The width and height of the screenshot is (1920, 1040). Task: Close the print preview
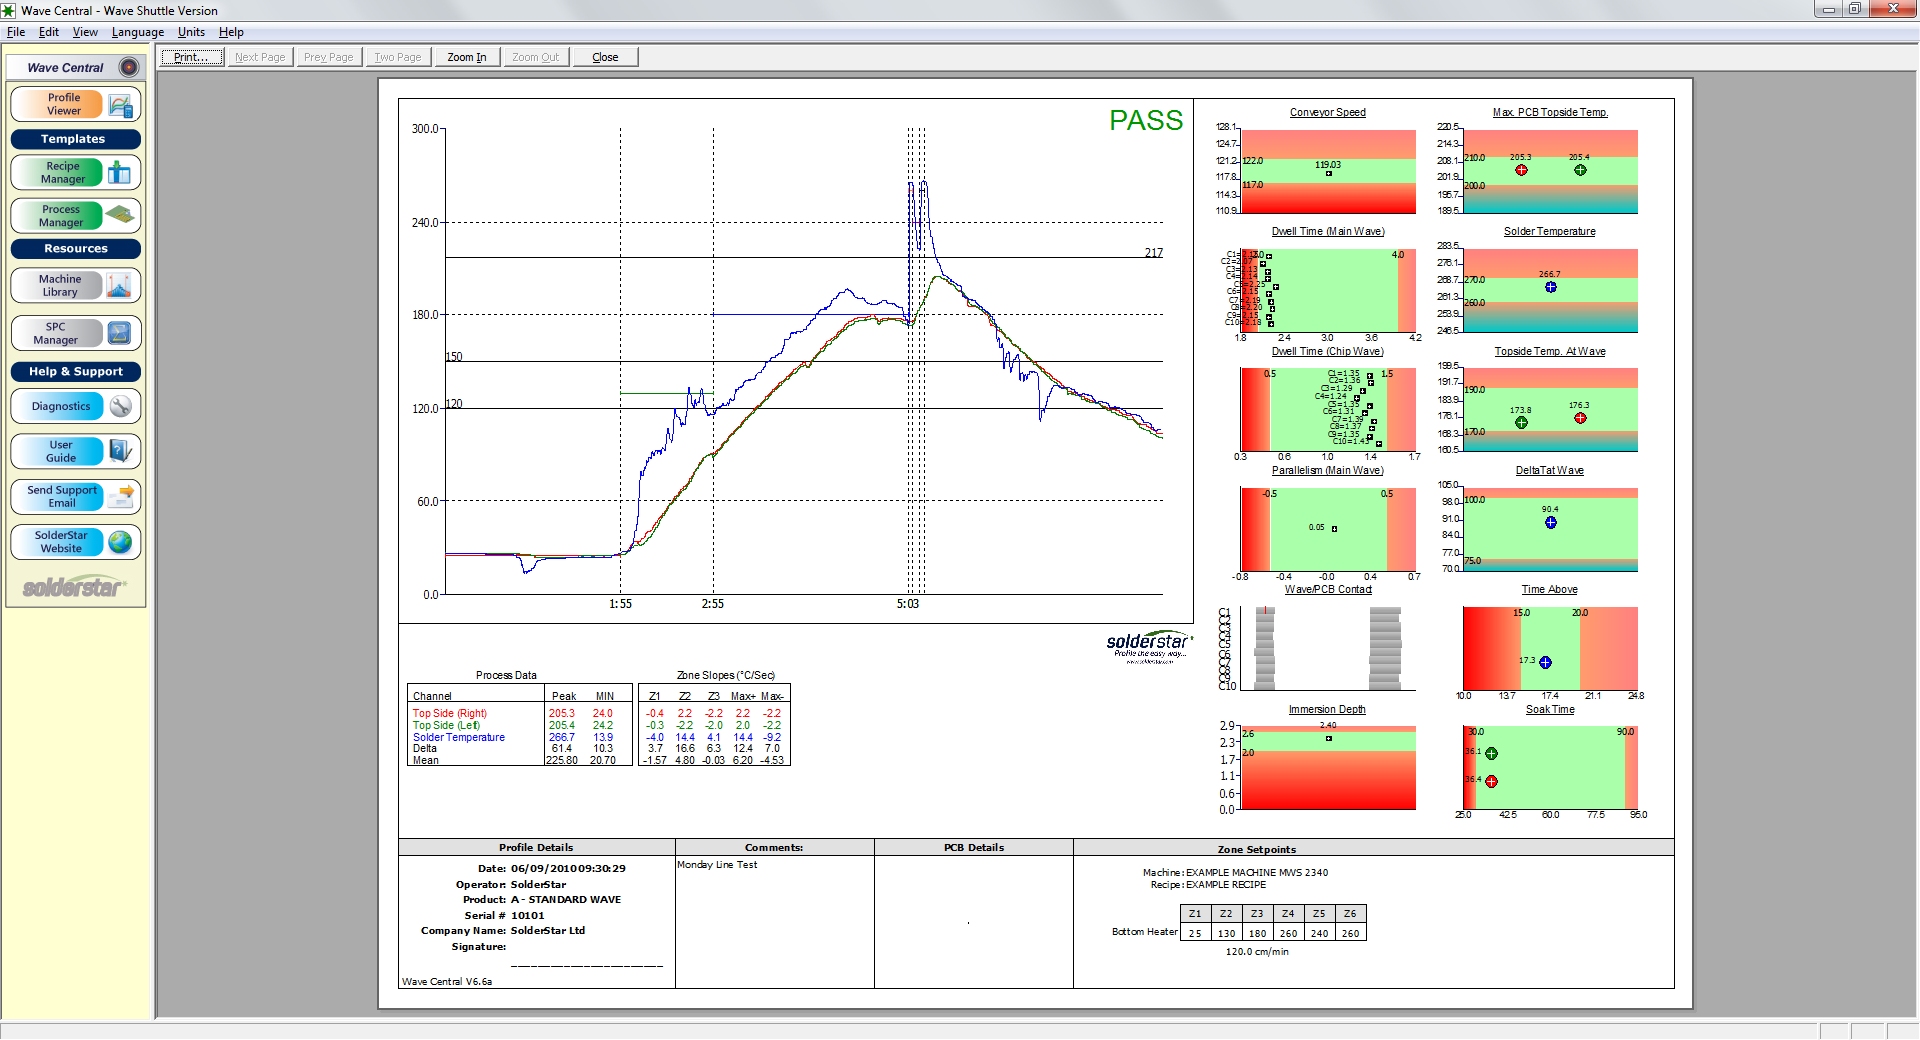[605, 57]
